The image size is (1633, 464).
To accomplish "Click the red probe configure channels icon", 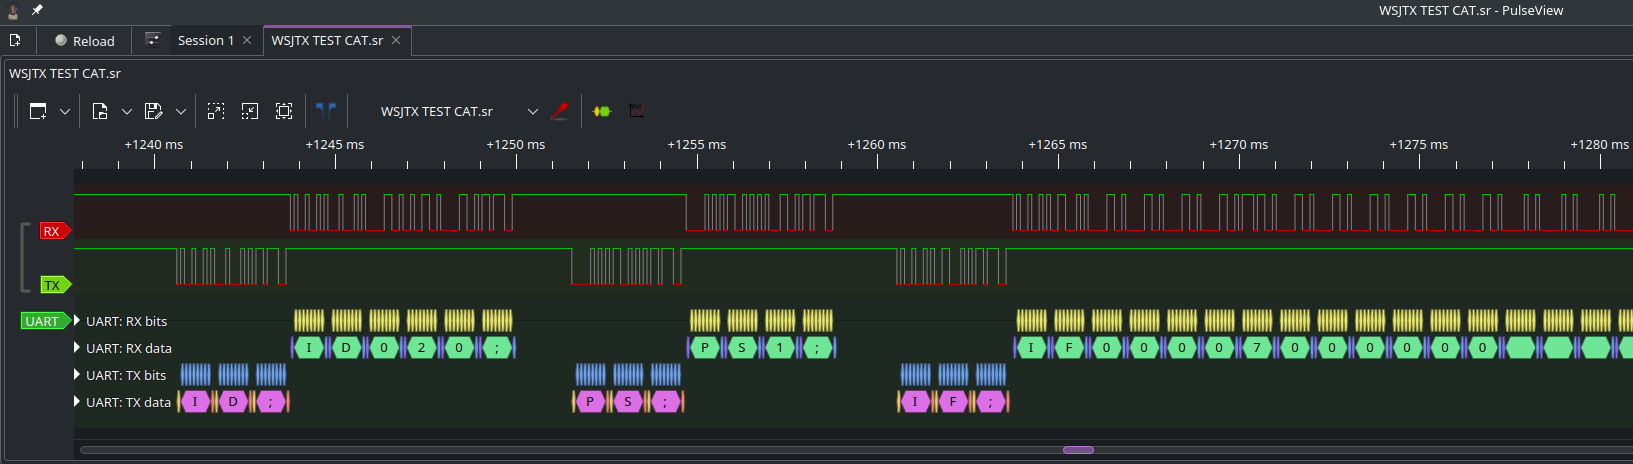I will (x=560, y=111).
